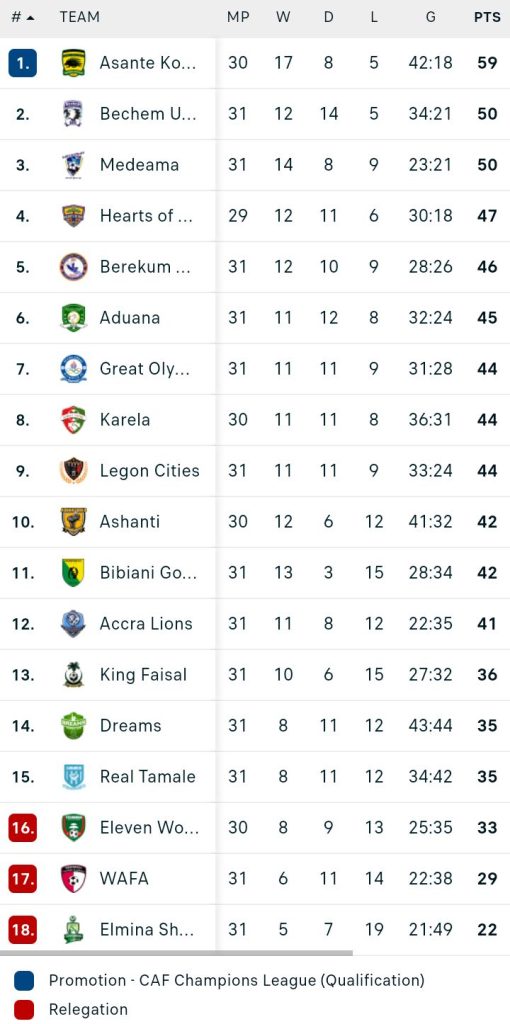Viewport: 510px width, 1024px height.
Task: Sort table by MP column header
Action: tap(238, 18)
